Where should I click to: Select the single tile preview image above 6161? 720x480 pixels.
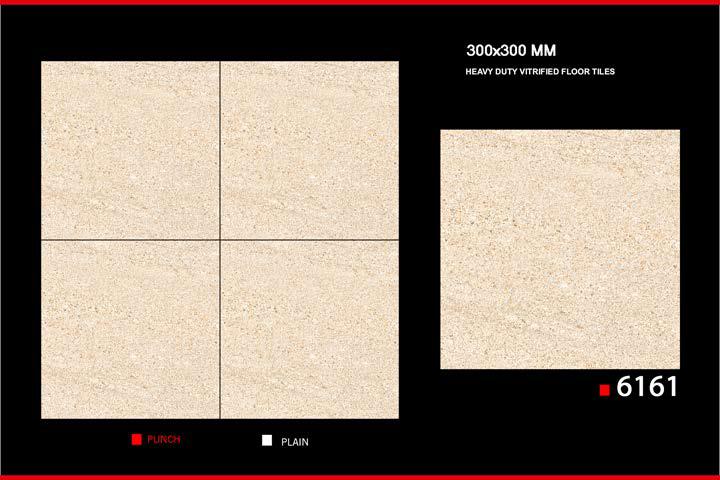(560, 249)
